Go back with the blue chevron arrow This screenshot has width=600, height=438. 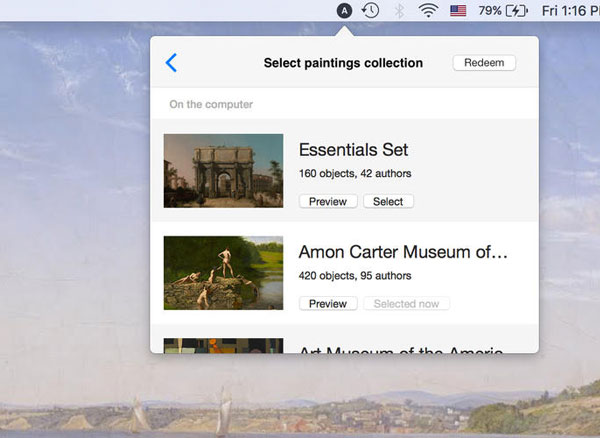coord(171,63)
